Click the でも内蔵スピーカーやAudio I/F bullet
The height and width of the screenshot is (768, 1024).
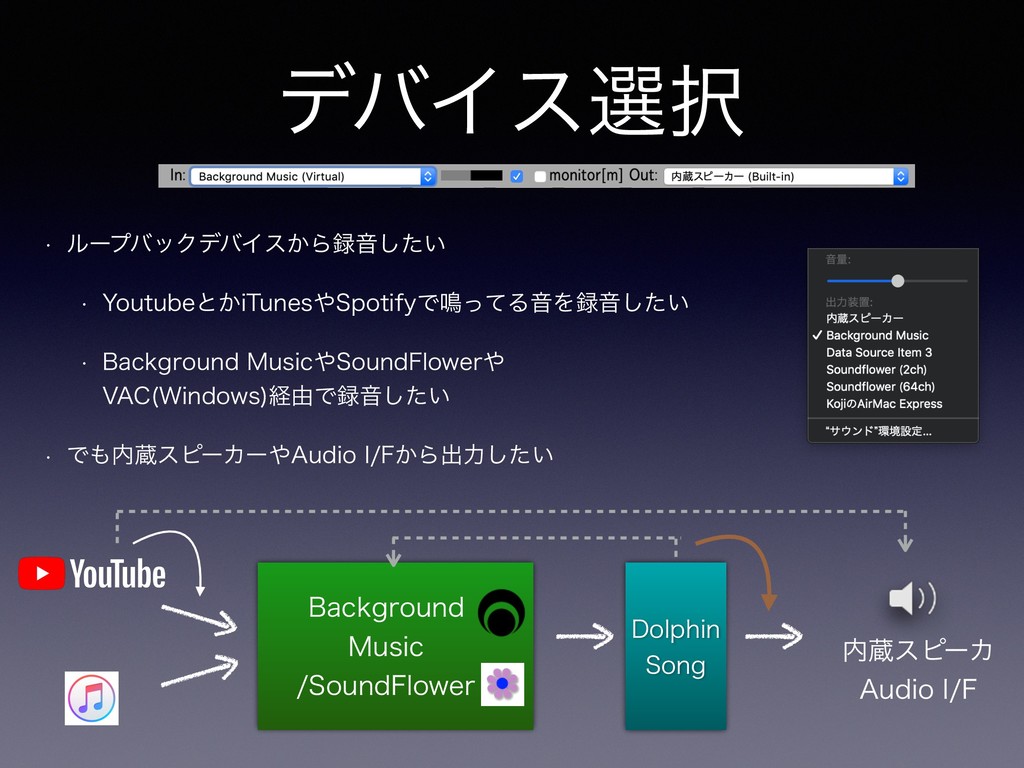tap(310, 455)
